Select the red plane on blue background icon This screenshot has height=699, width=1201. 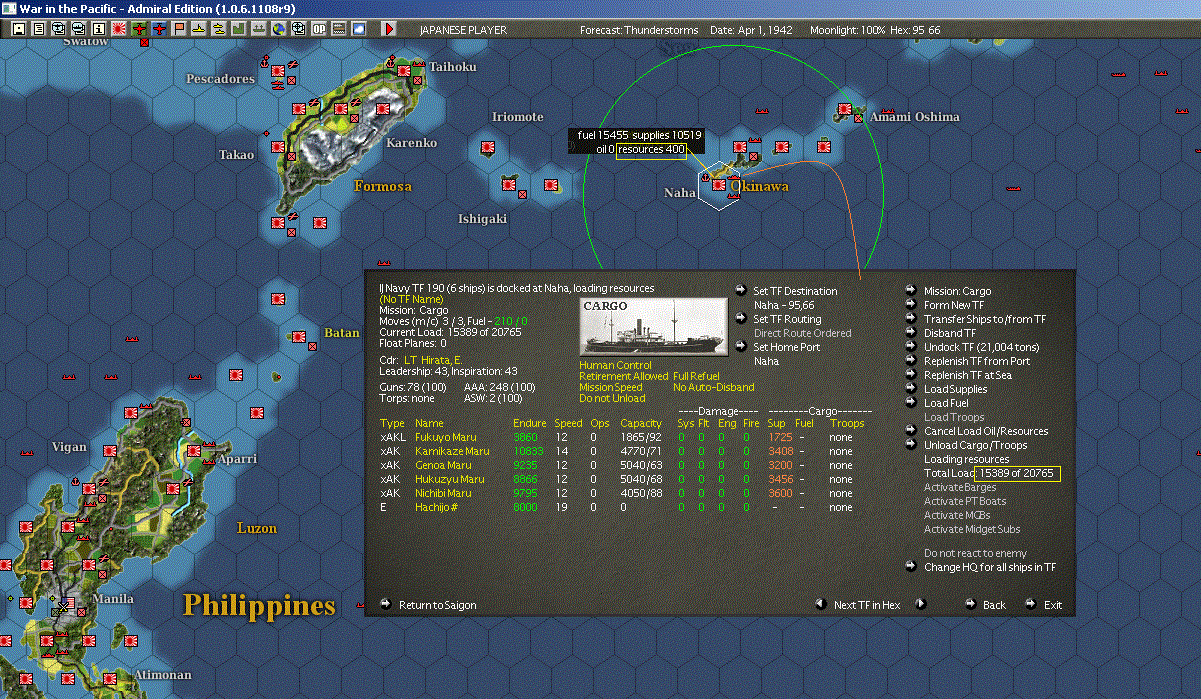[159, 29]
